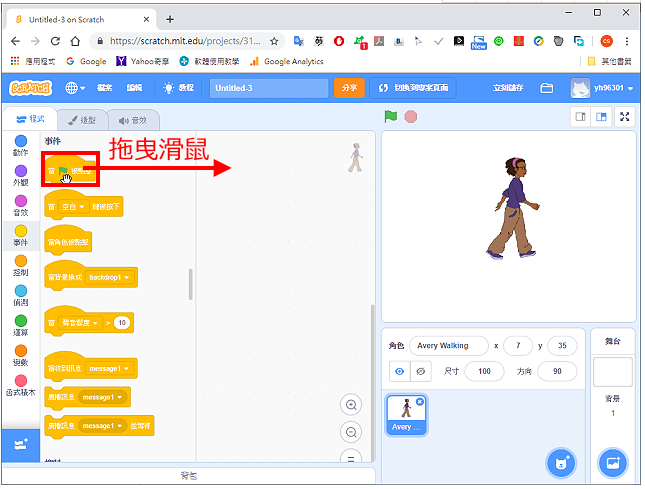
Task: Edit the Untitled-3 project title field
Action: tap(269, 88)
